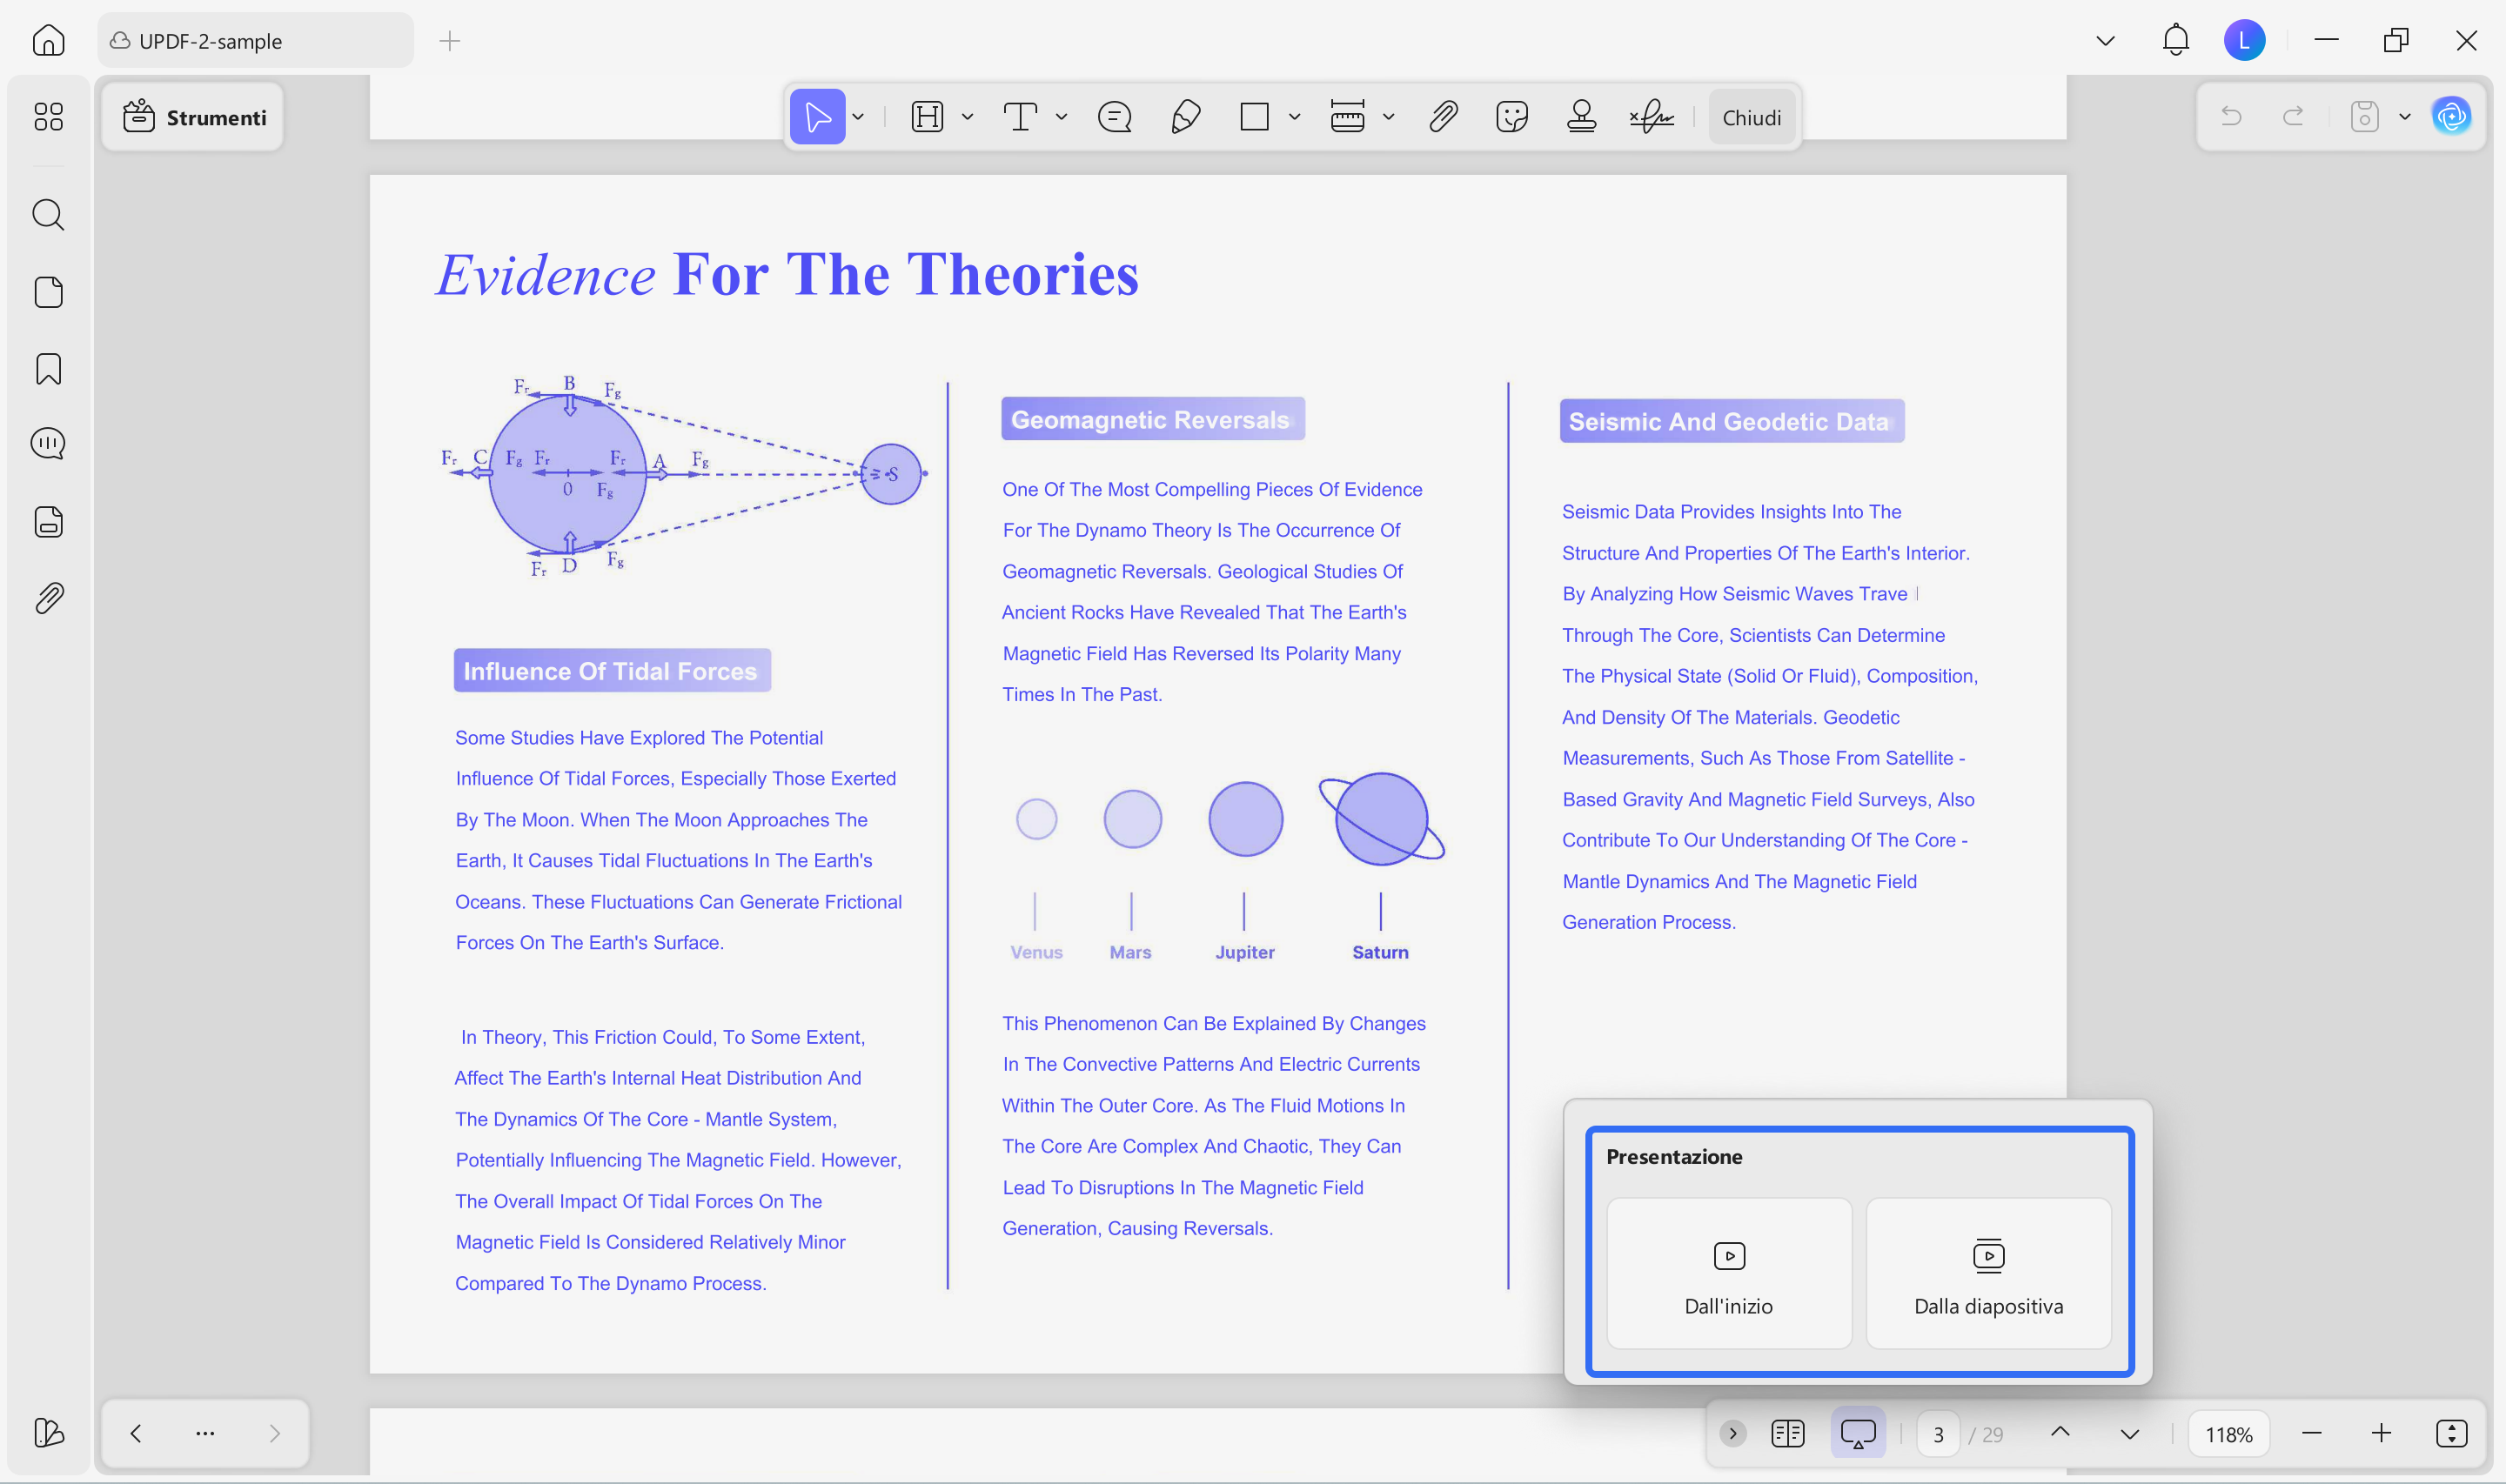Zoom in with the plus button
Image resolution: width=2506 pixels, height=1484 pixels.
click(x=2381, y=1433)
